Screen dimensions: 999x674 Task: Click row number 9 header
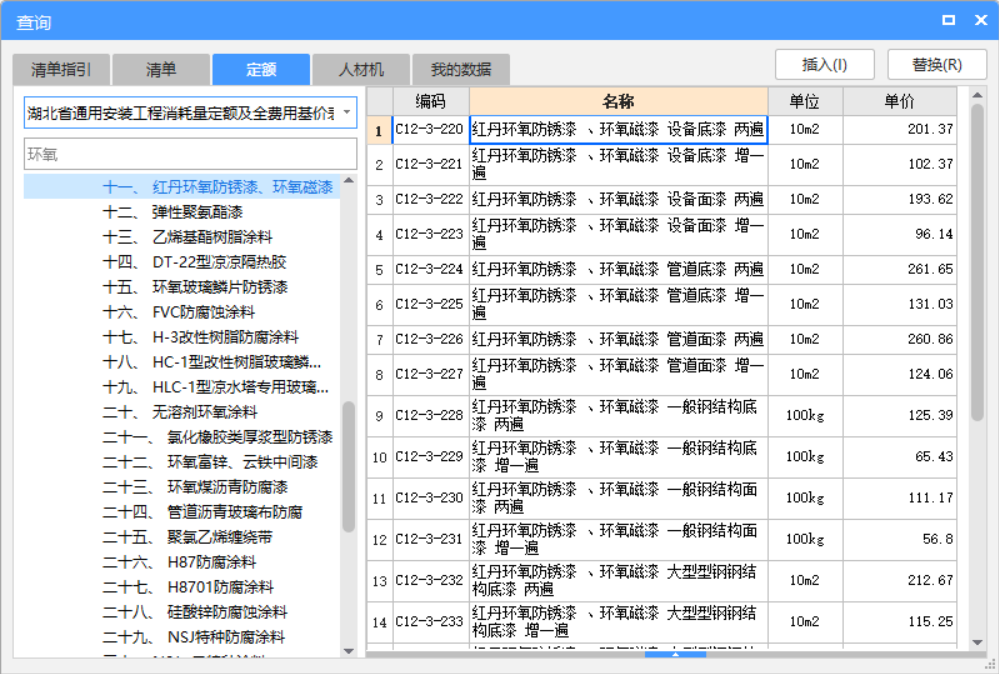click(x=380, y=415)
